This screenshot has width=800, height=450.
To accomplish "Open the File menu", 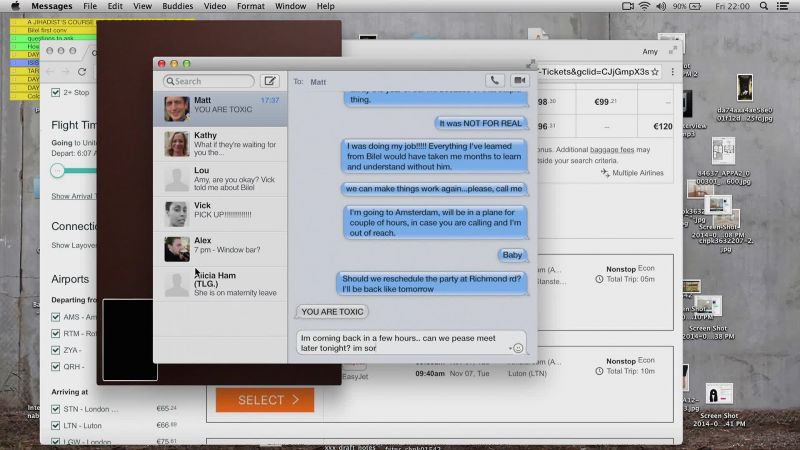I will (90, 6).
